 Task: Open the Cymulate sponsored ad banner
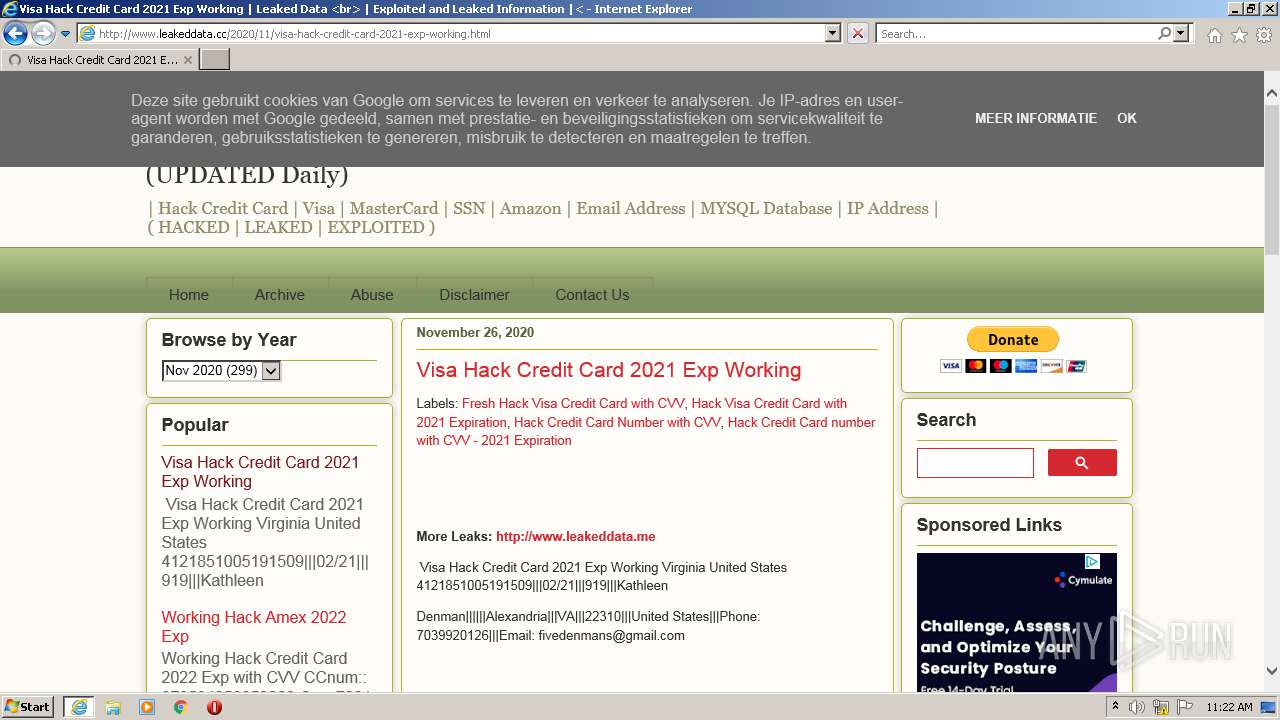tap(1017, 623)
